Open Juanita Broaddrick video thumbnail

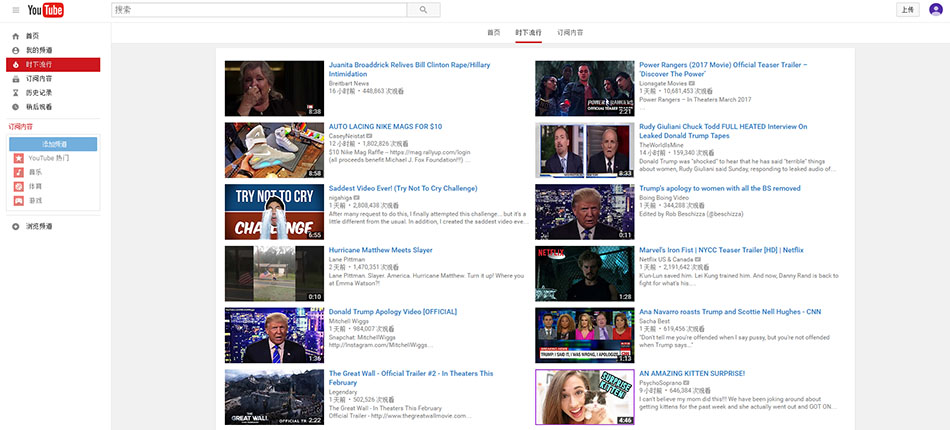(x=274, y=88)
